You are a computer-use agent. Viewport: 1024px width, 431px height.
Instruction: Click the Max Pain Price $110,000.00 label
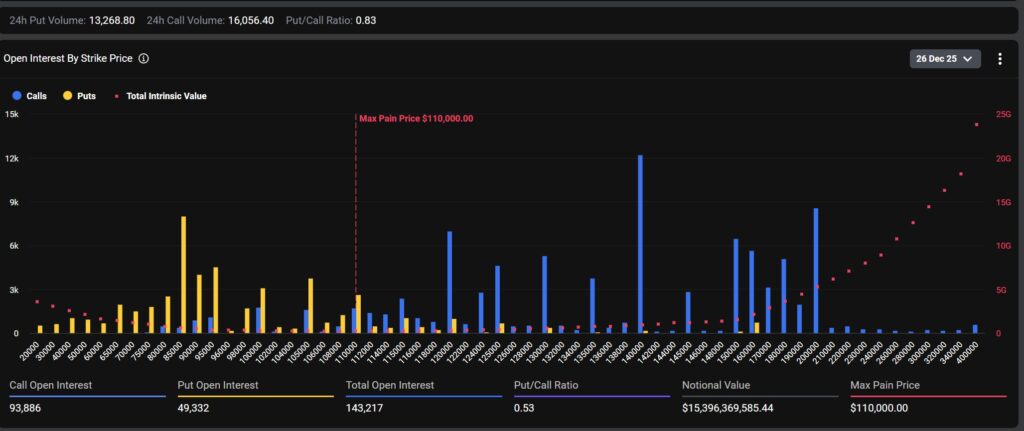point(416,118)
